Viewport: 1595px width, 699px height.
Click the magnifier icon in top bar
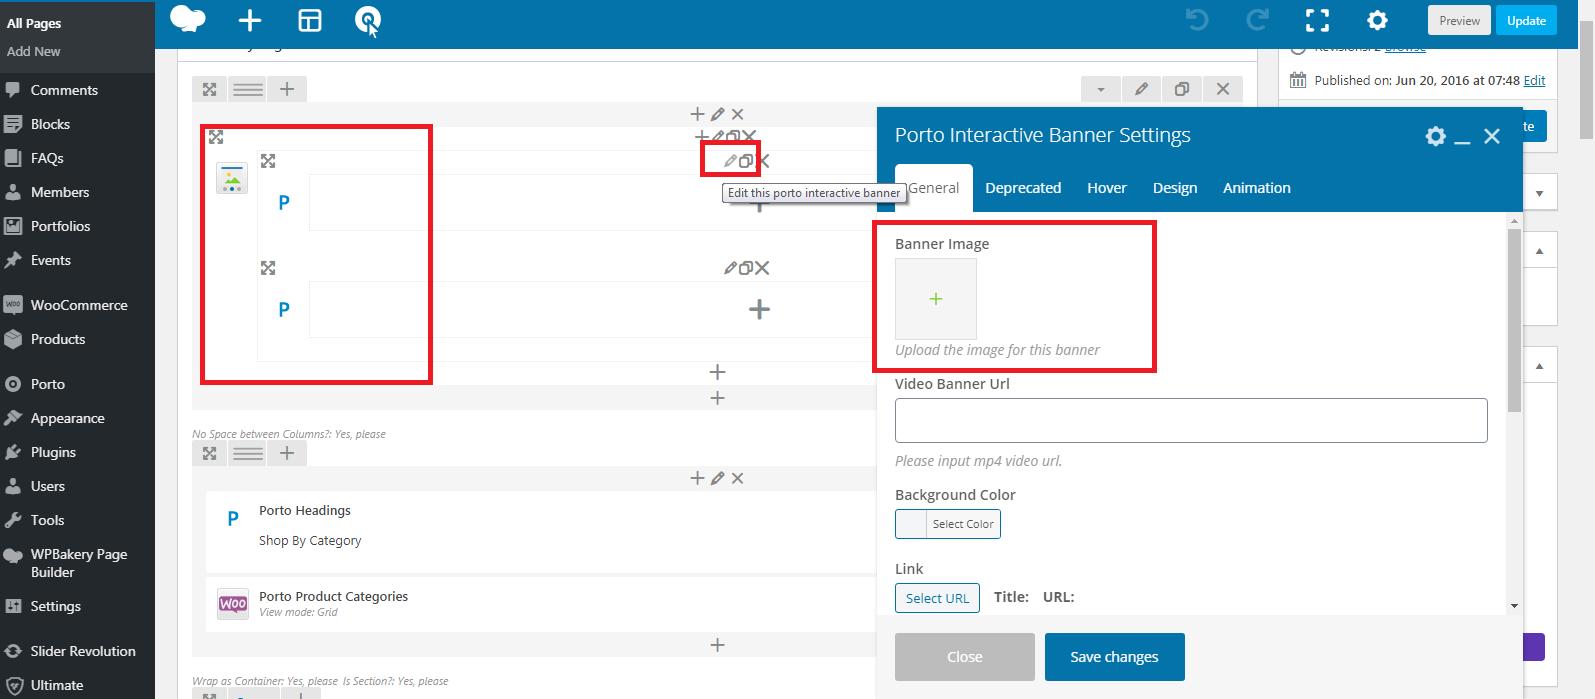coord(368,19)
